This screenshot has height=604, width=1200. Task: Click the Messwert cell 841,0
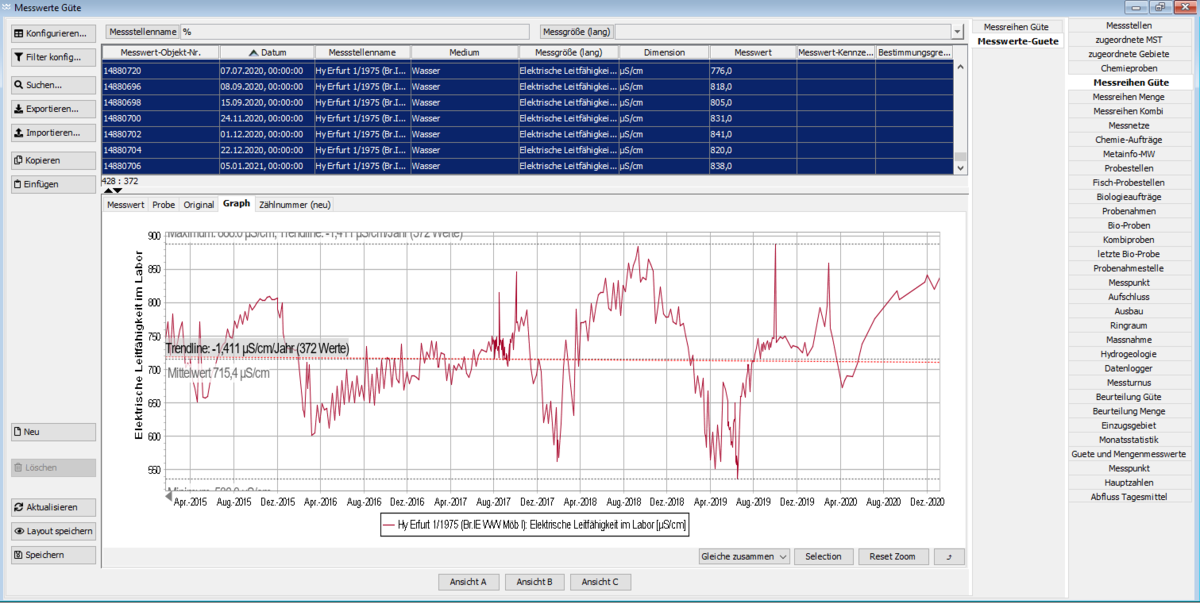click(752, 134)
